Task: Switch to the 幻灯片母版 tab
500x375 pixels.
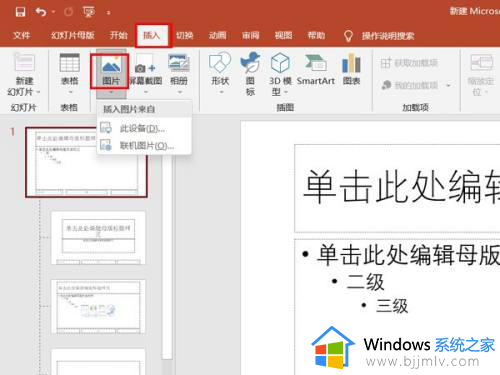Action: (x=73, y=35)
